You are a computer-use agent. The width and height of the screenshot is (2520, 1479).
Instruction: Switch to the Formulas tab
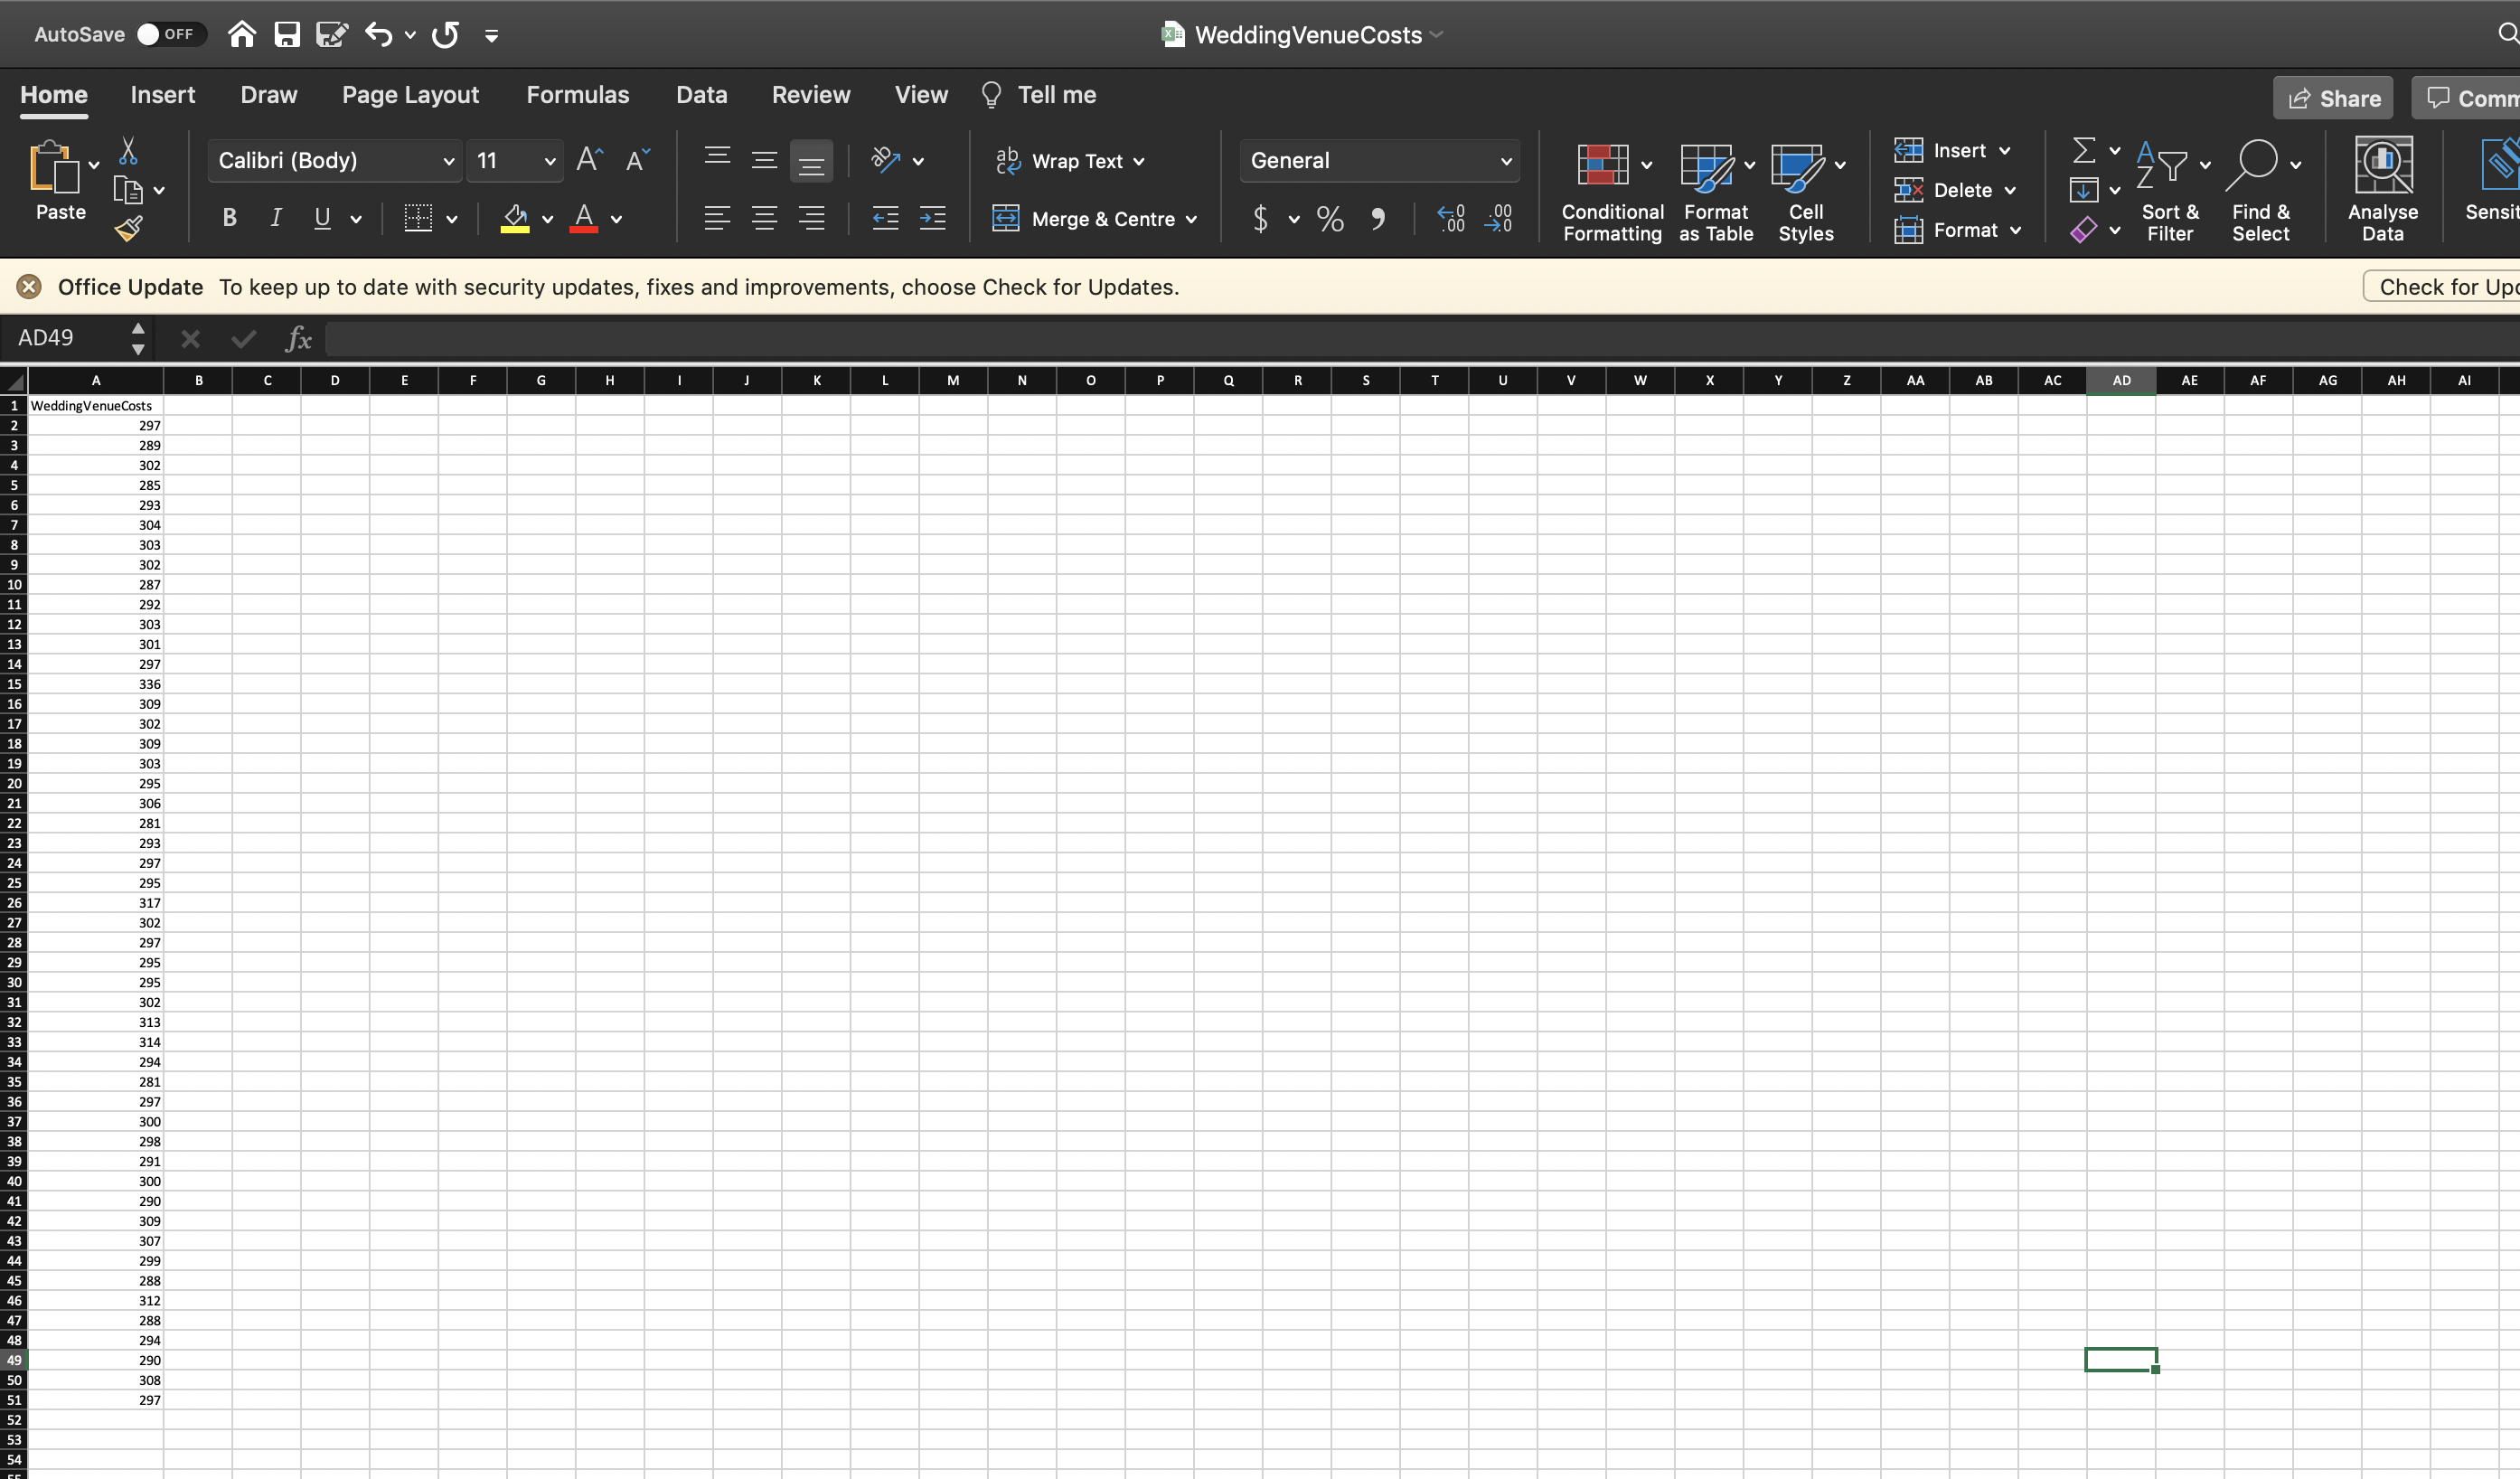577,95
